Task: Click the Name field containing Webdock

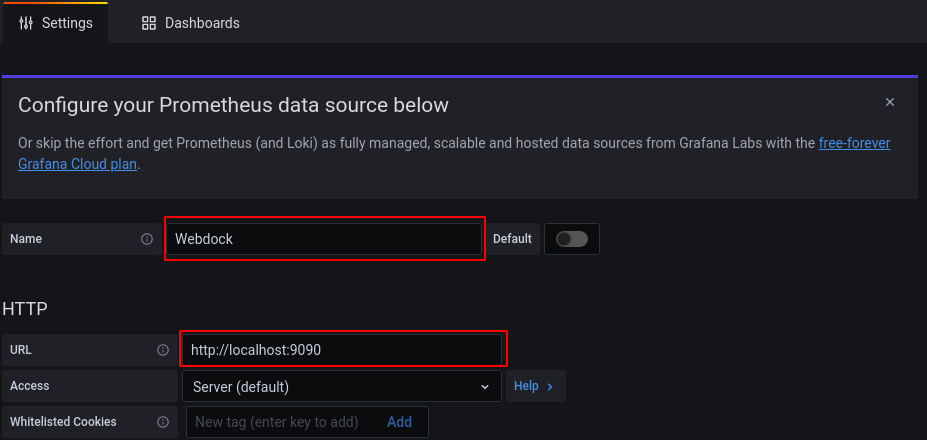Action: coord(324,239)
